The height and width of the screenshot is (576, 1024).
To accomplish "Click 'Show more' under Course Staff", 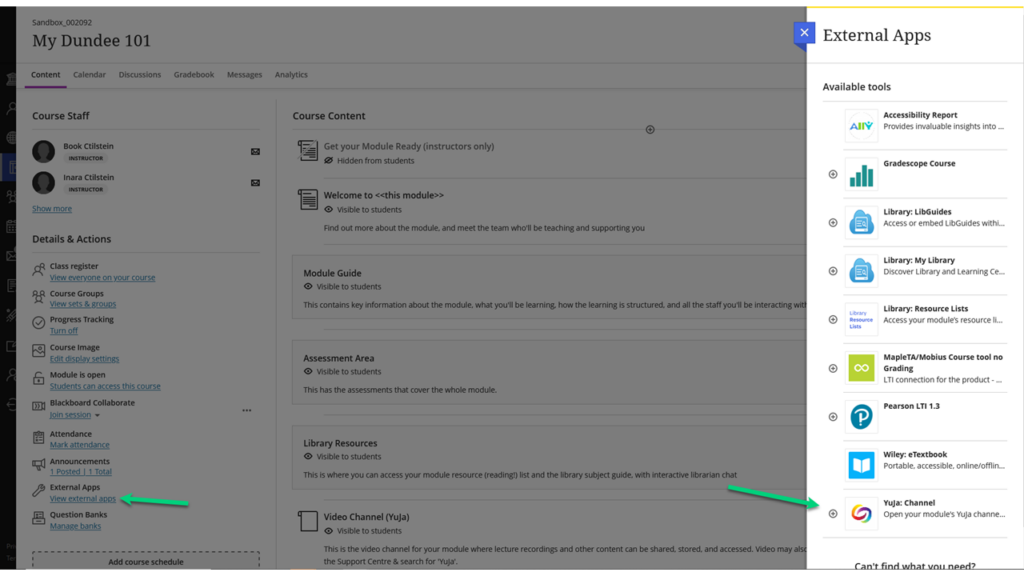I will click(52, 209).
